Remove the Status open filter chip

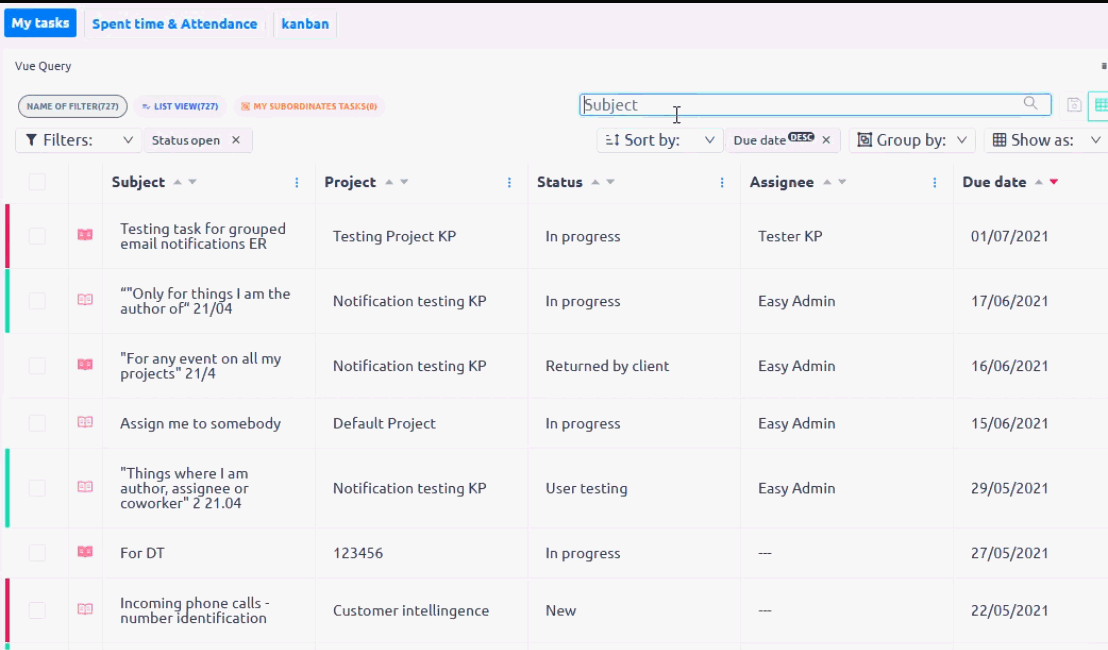(x=236, y=141)
